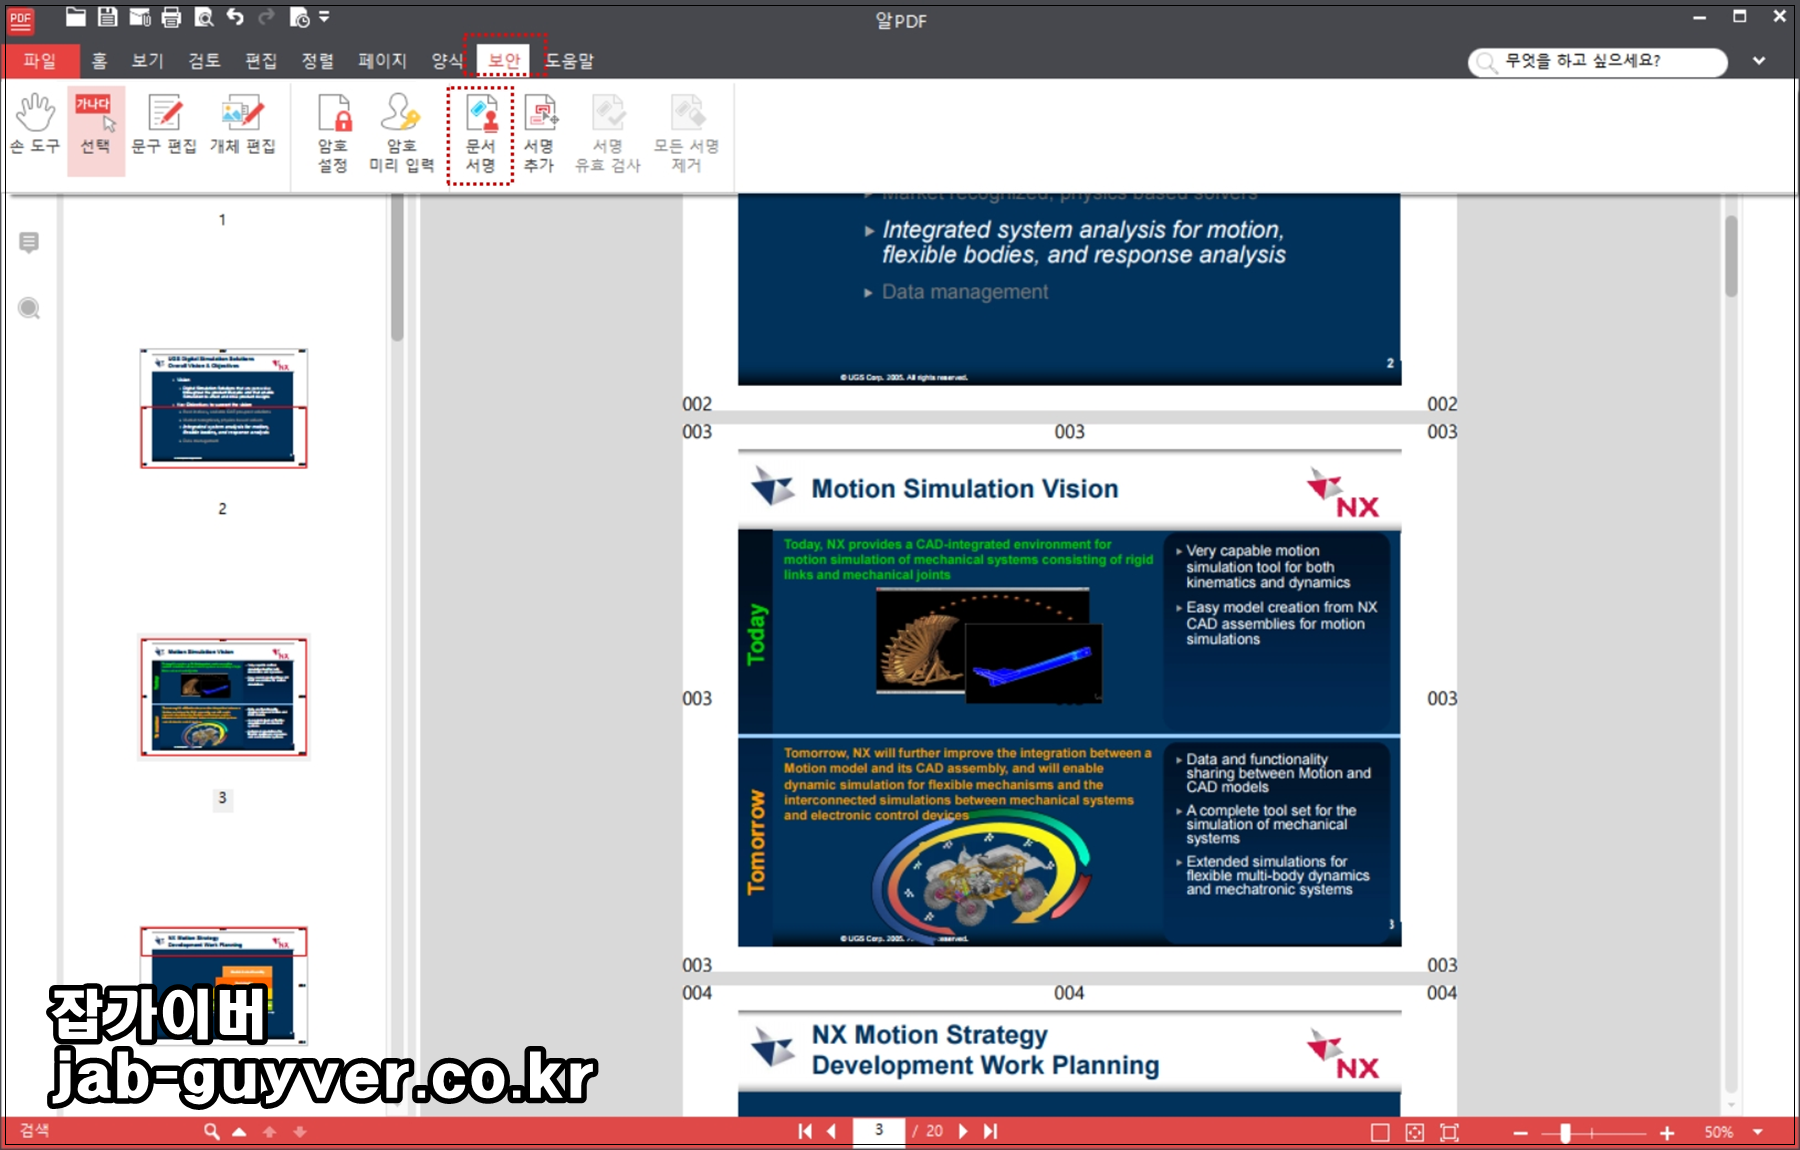Collapse the ribbon with chevron arrow

1759,61
